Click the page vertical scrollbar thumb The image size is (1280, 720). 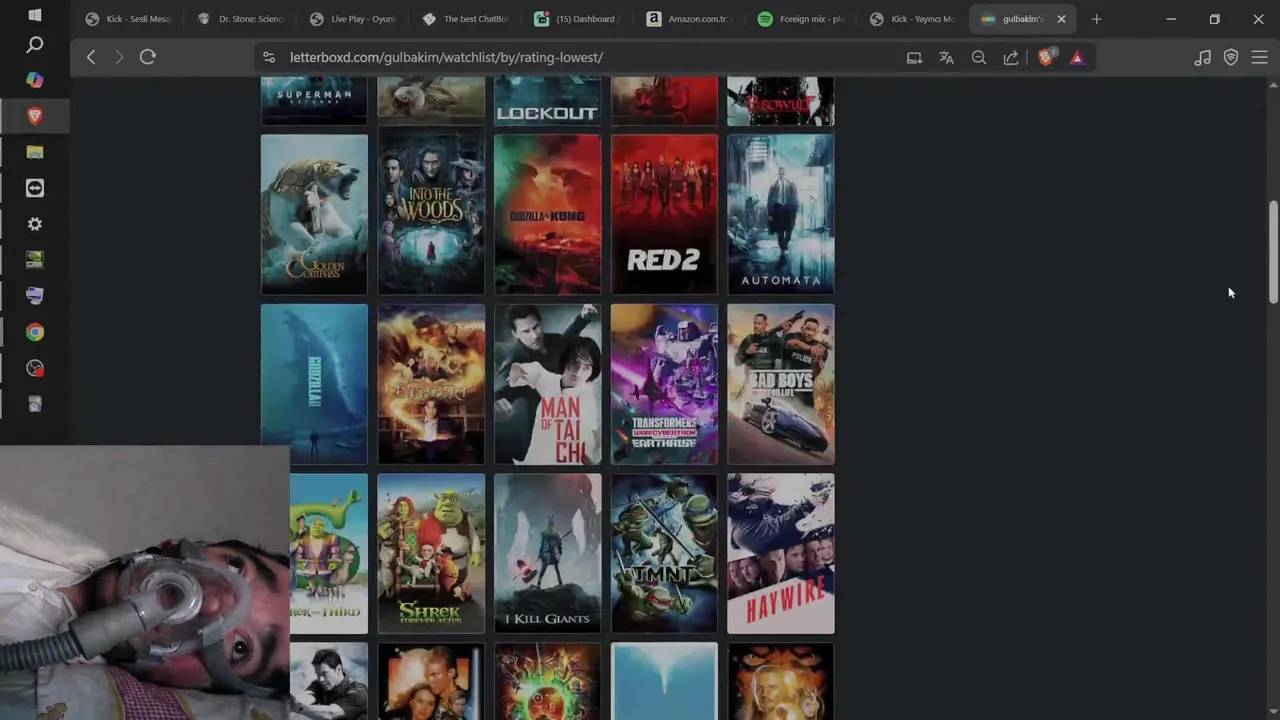[x=1273, y=252]
